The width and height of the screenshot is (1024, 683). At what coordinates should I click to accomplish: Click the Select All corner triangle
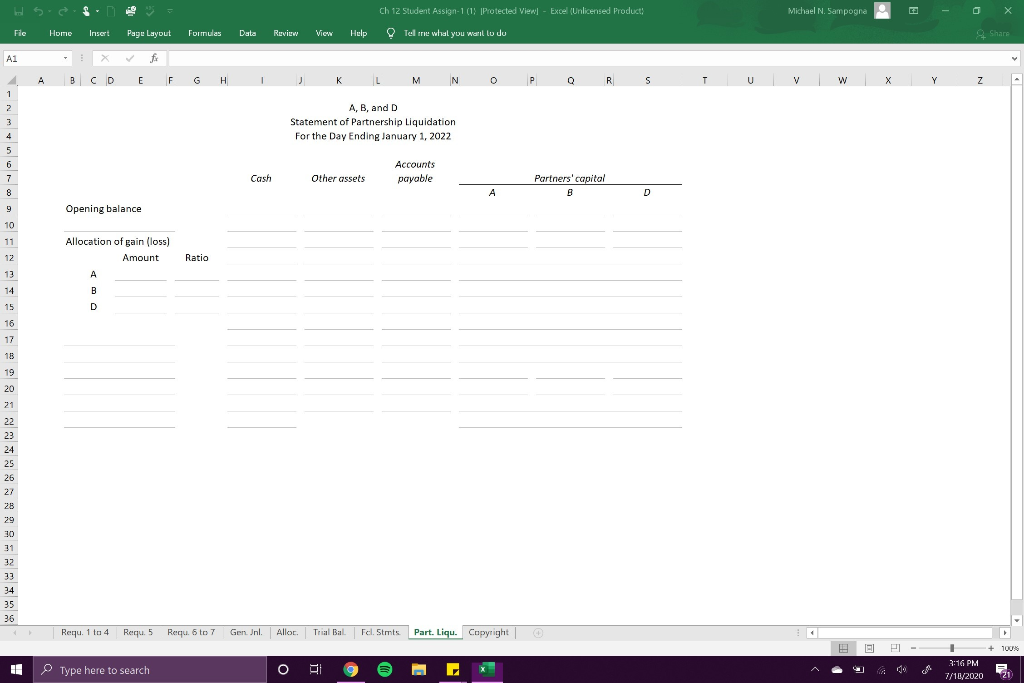pos(11,80)
